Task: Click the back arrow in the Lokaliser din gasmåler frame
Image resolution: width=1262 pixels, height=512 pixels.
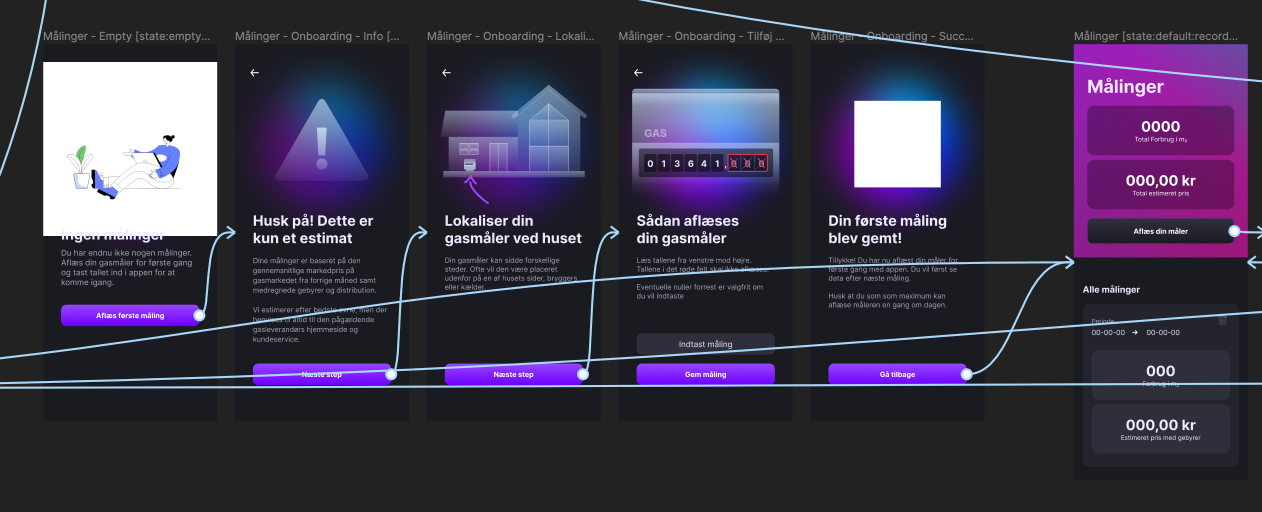Action: 446,73
